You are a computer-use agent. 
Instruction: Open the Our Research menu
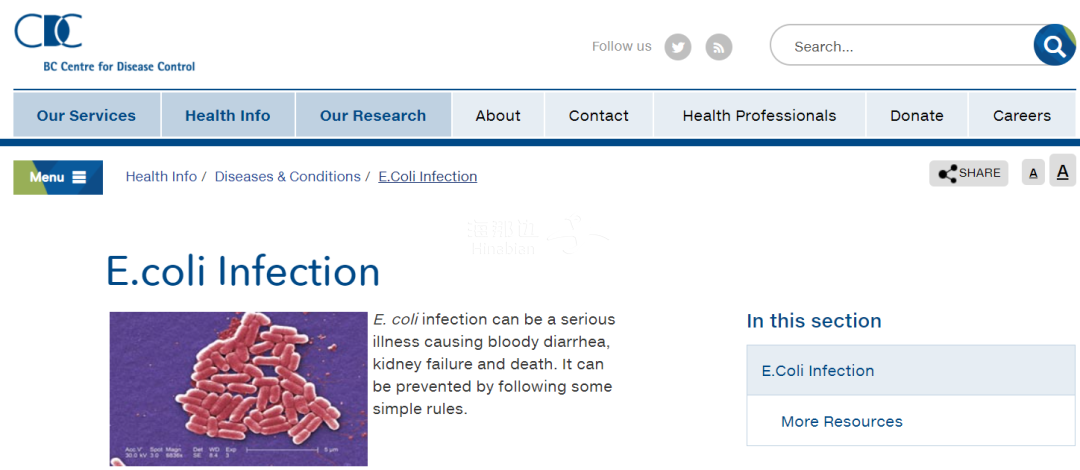373,115
